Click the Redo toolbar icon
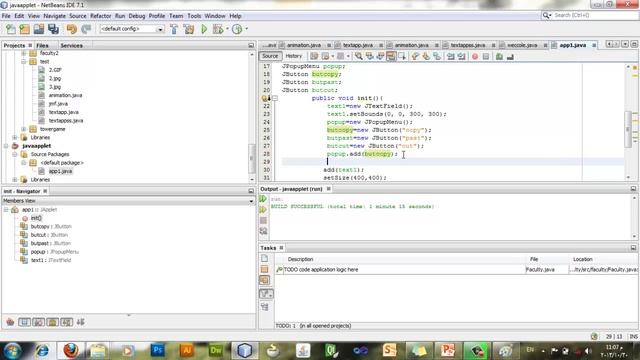The image size is (640, 360). pyautogui.click(x=86, y=29)
